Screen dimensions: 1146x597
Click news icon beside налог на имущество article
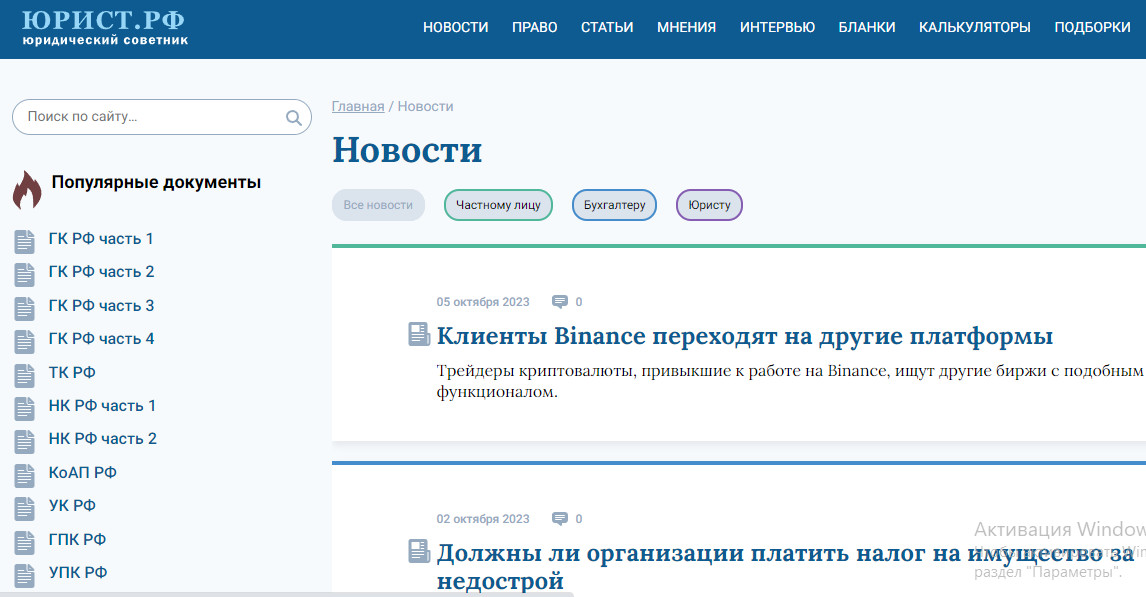coord(419,551)
